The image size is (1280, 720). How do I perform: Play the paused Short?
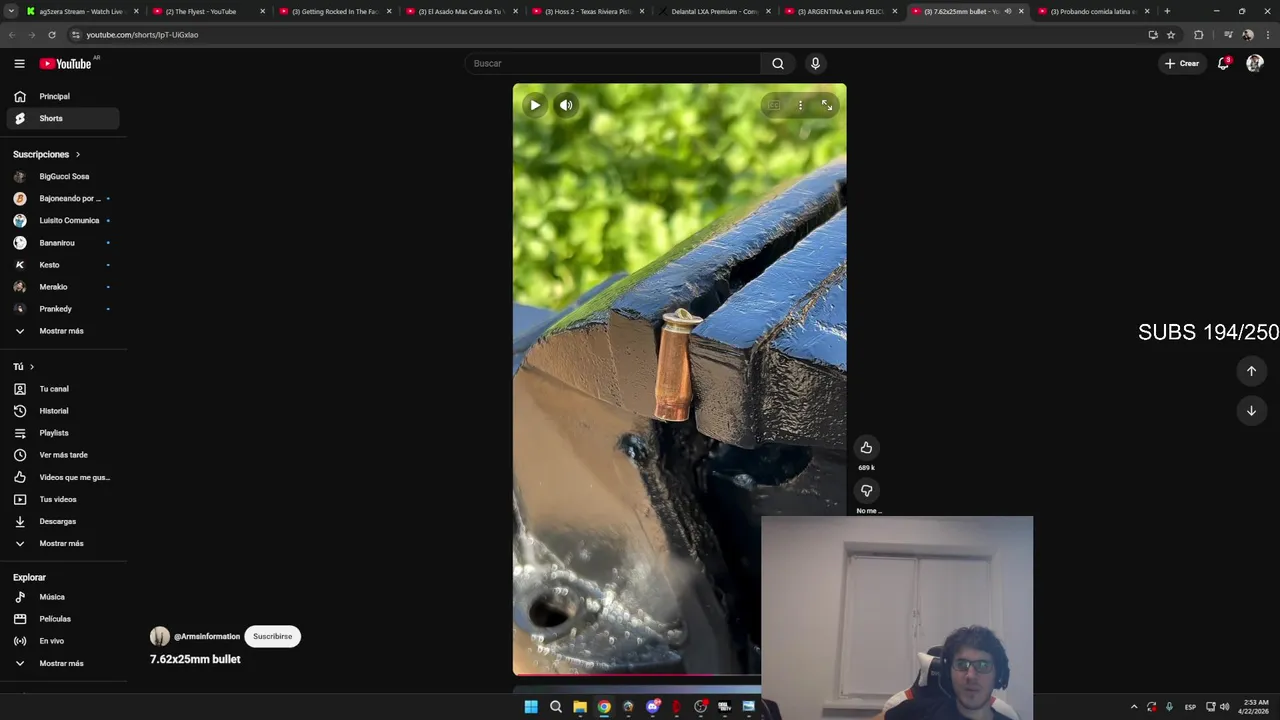535,105
